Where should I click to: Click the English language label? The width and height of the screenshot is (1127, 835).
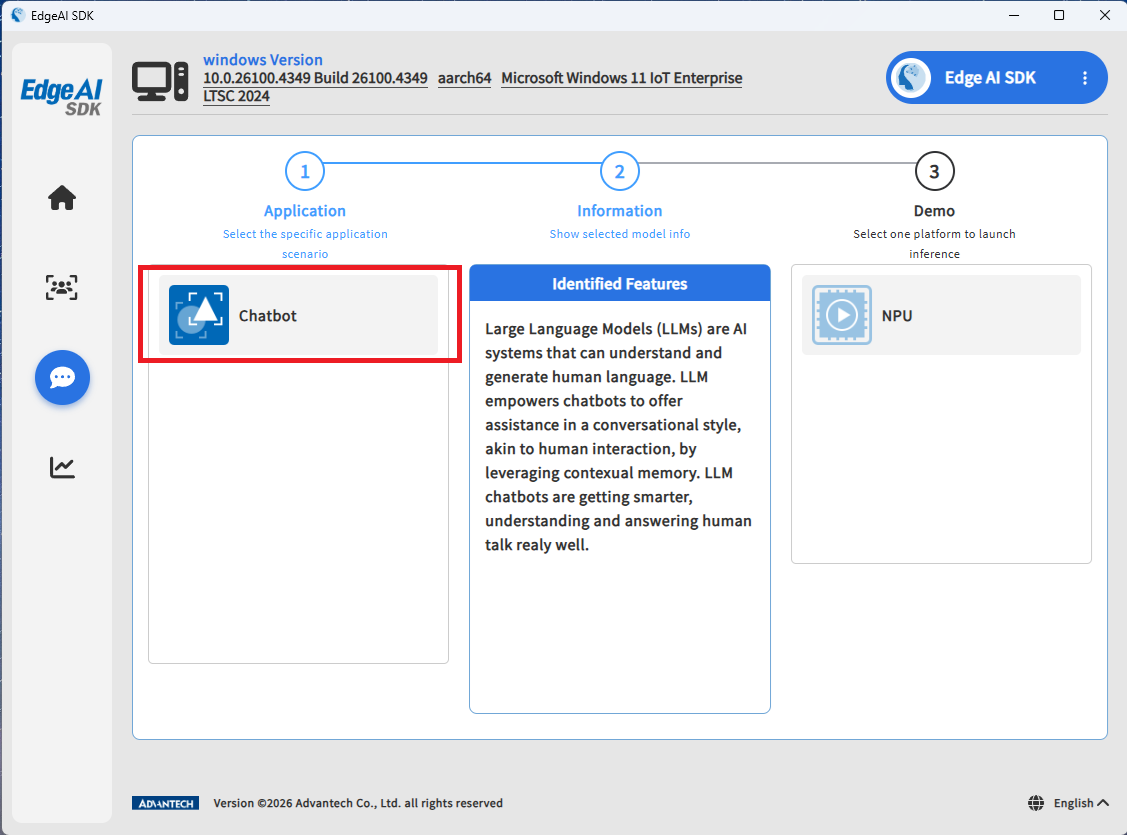point(1073,803)
